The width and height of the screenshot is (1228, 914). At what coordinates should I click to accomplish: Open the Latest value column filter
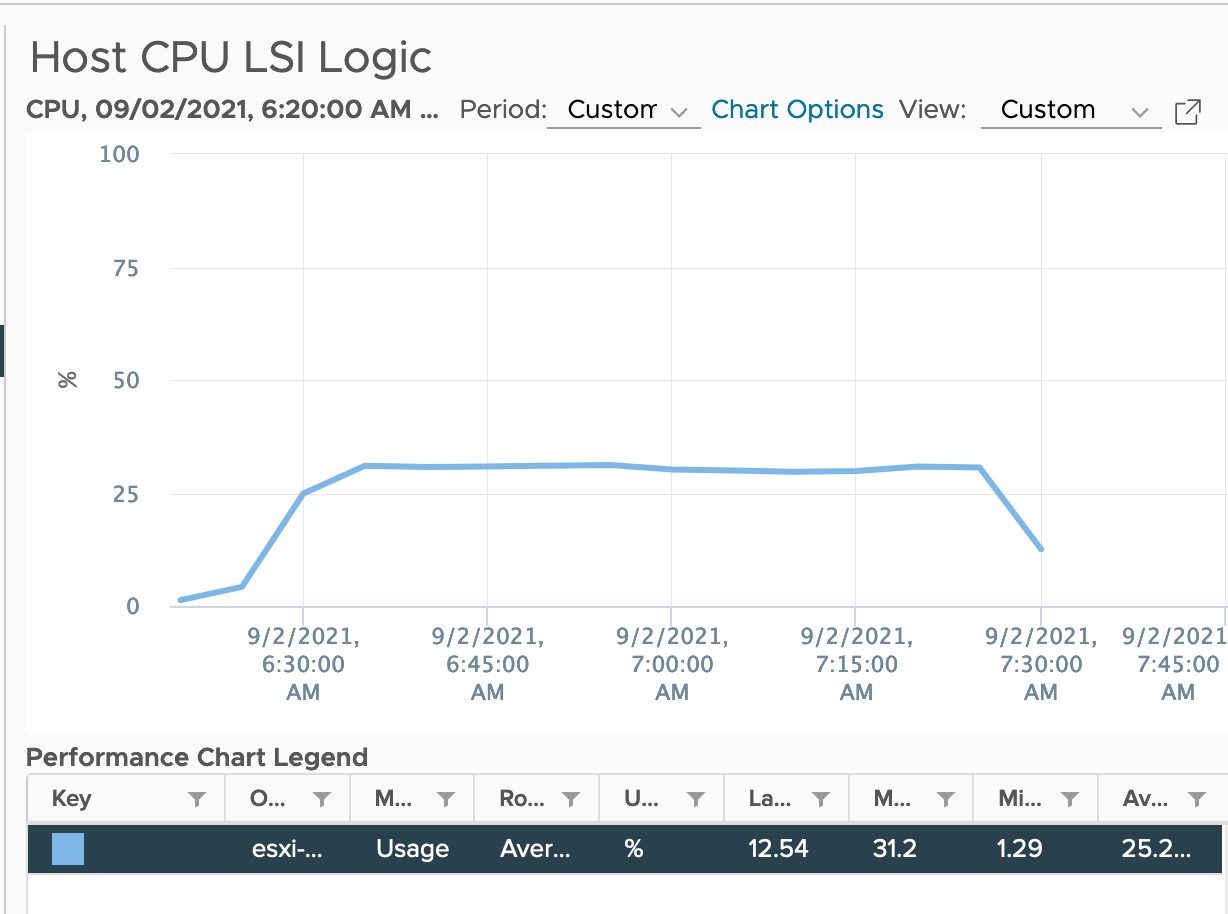821,798
